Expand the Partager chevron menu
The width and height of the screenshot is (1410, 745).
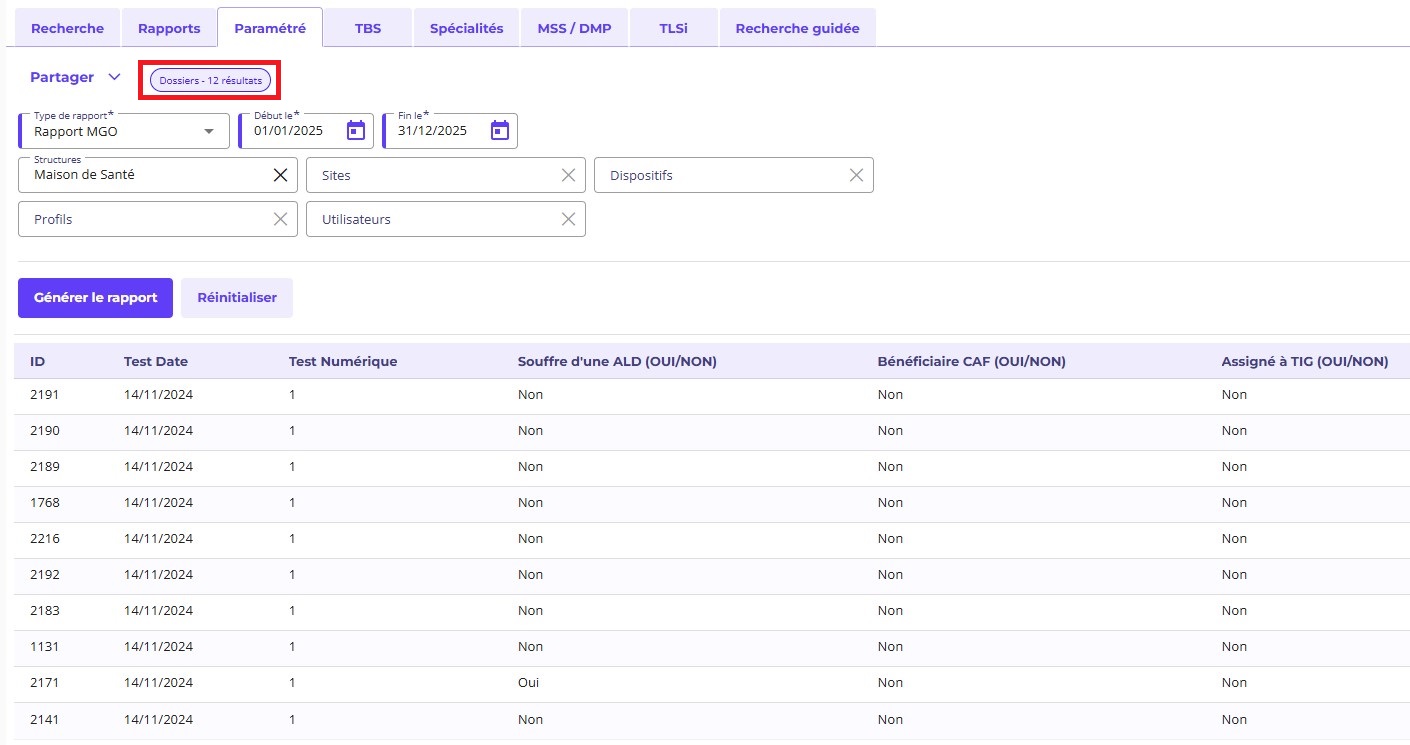114,78
